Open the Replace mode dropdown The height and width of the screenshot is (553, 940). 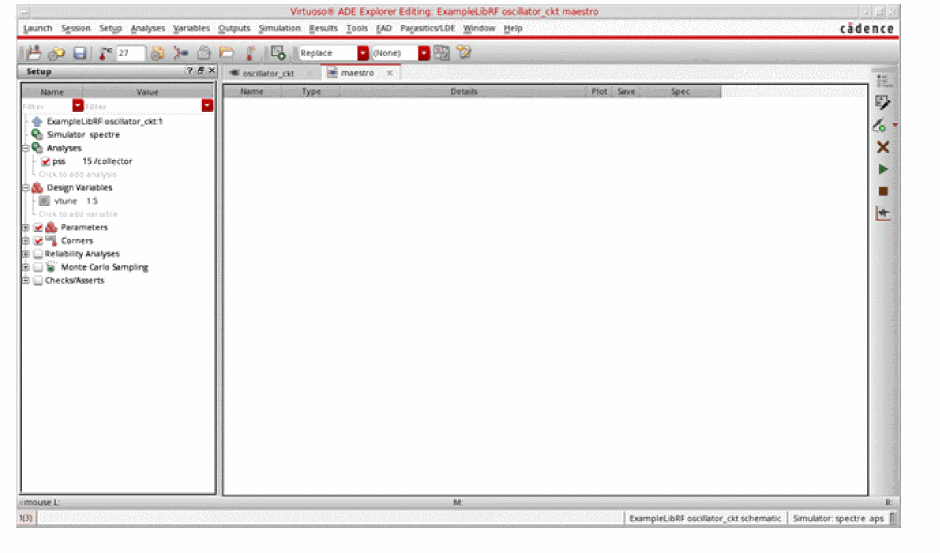[x=363, y=53]
